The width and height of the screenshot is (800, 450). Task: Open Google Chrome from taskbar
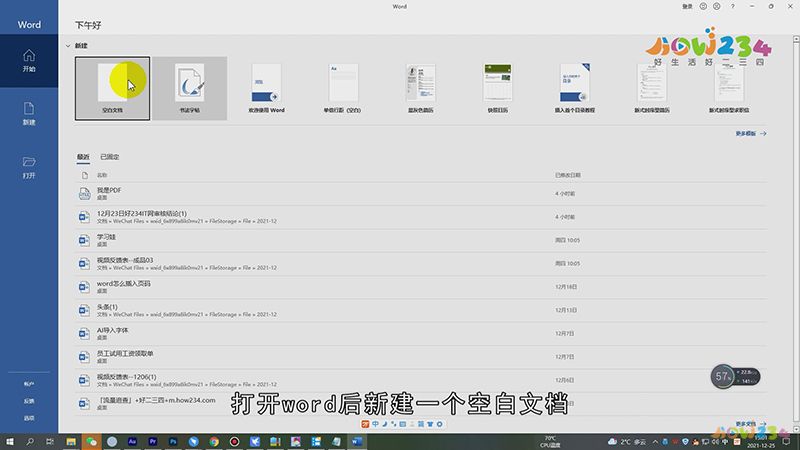(214, 442)
